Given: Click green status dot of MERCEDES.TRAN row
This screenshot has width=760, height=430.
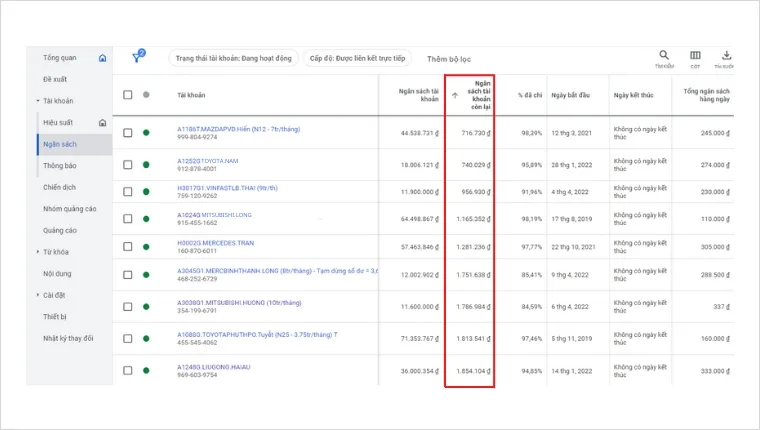Looking at the screenshot, I should pos(146,247).
